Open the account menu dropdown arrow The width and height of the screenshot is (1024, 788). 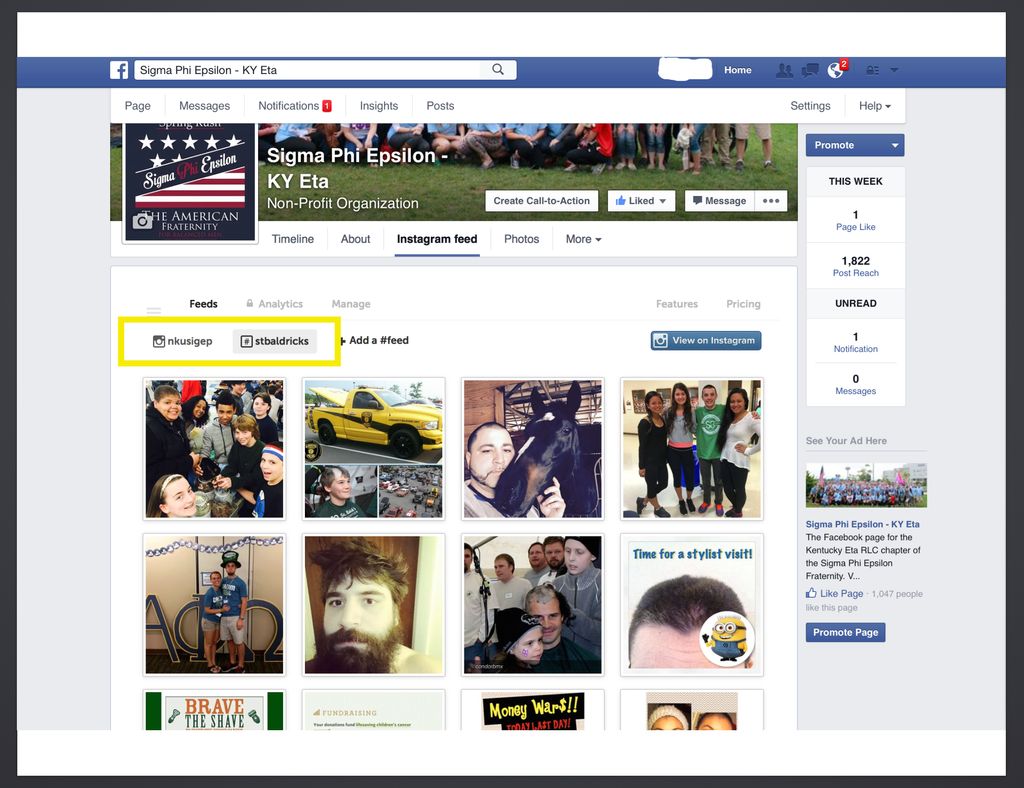[894, 70]
